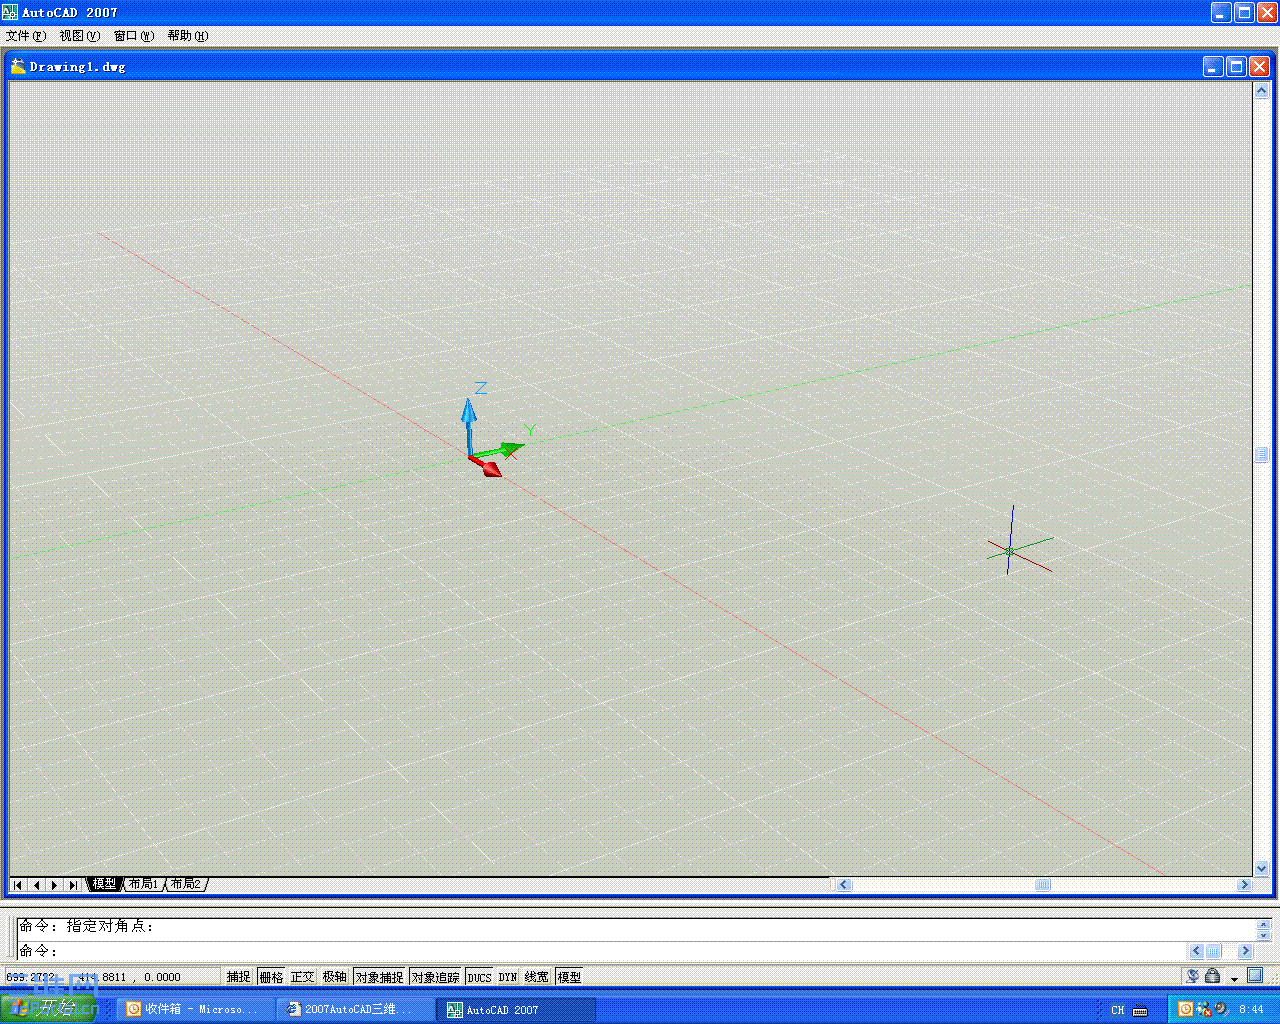This screenshot has height=1024, width=1280.
Task: Click the orange clock icon in system tray
Action: pos(1186,1009)
